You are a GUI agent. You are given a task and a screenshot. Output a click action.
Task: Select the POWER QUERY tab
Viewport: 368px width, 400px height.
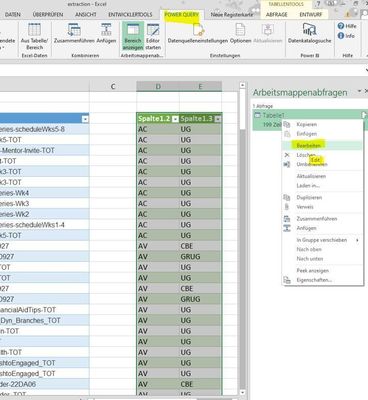182,15
